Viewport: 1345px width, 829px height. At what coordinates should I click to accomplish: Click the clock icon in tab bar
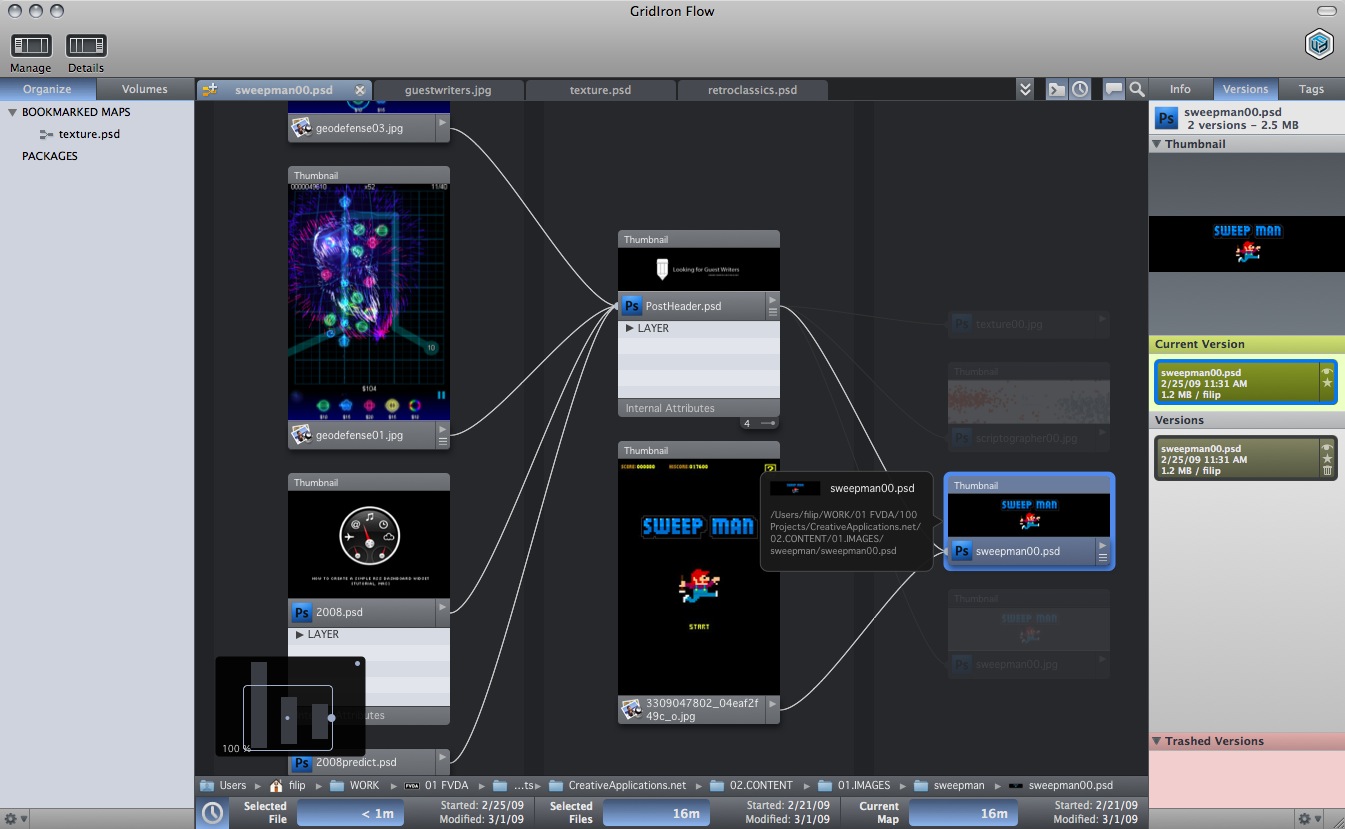1081,89
